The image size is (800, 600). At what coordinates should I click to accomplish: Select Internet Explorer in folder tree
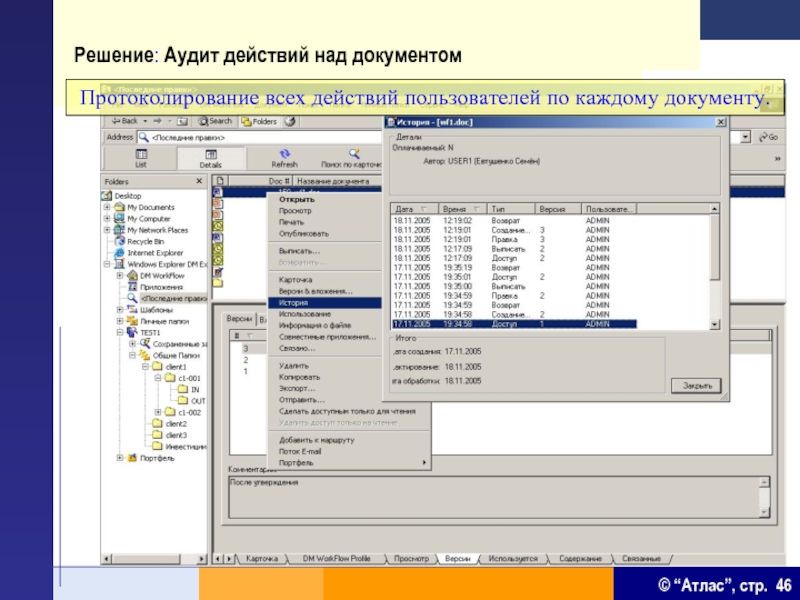click(x=120, y=252)
